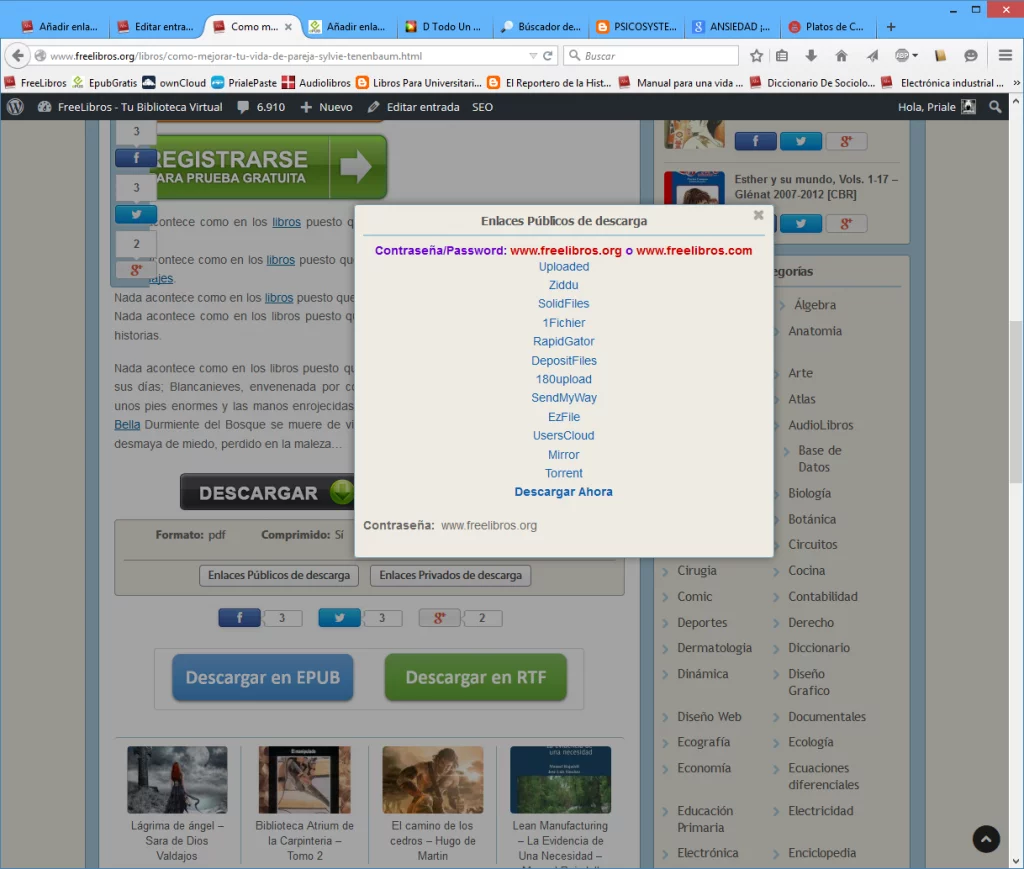Bookmark this page with the star icon

click(x=757, y=56)
